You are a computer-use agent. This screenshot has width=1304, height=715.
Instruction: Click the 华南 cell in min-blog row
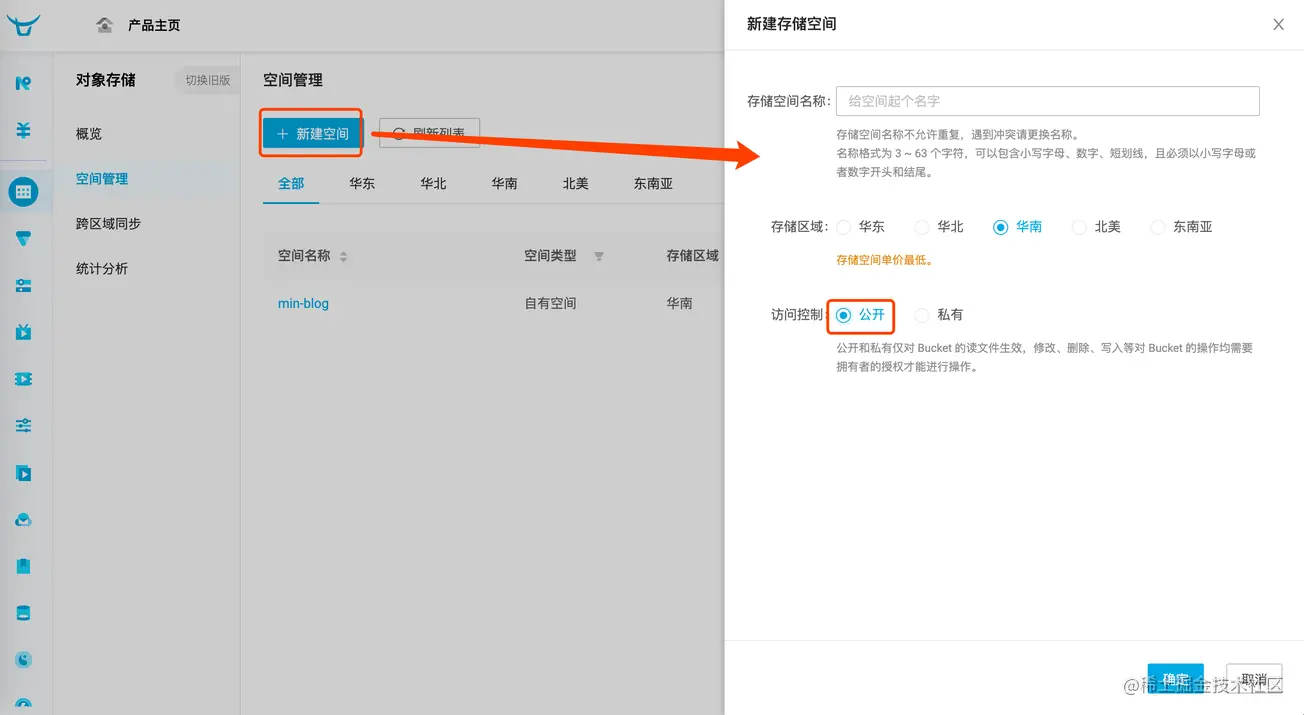click(x=680, y=303)
